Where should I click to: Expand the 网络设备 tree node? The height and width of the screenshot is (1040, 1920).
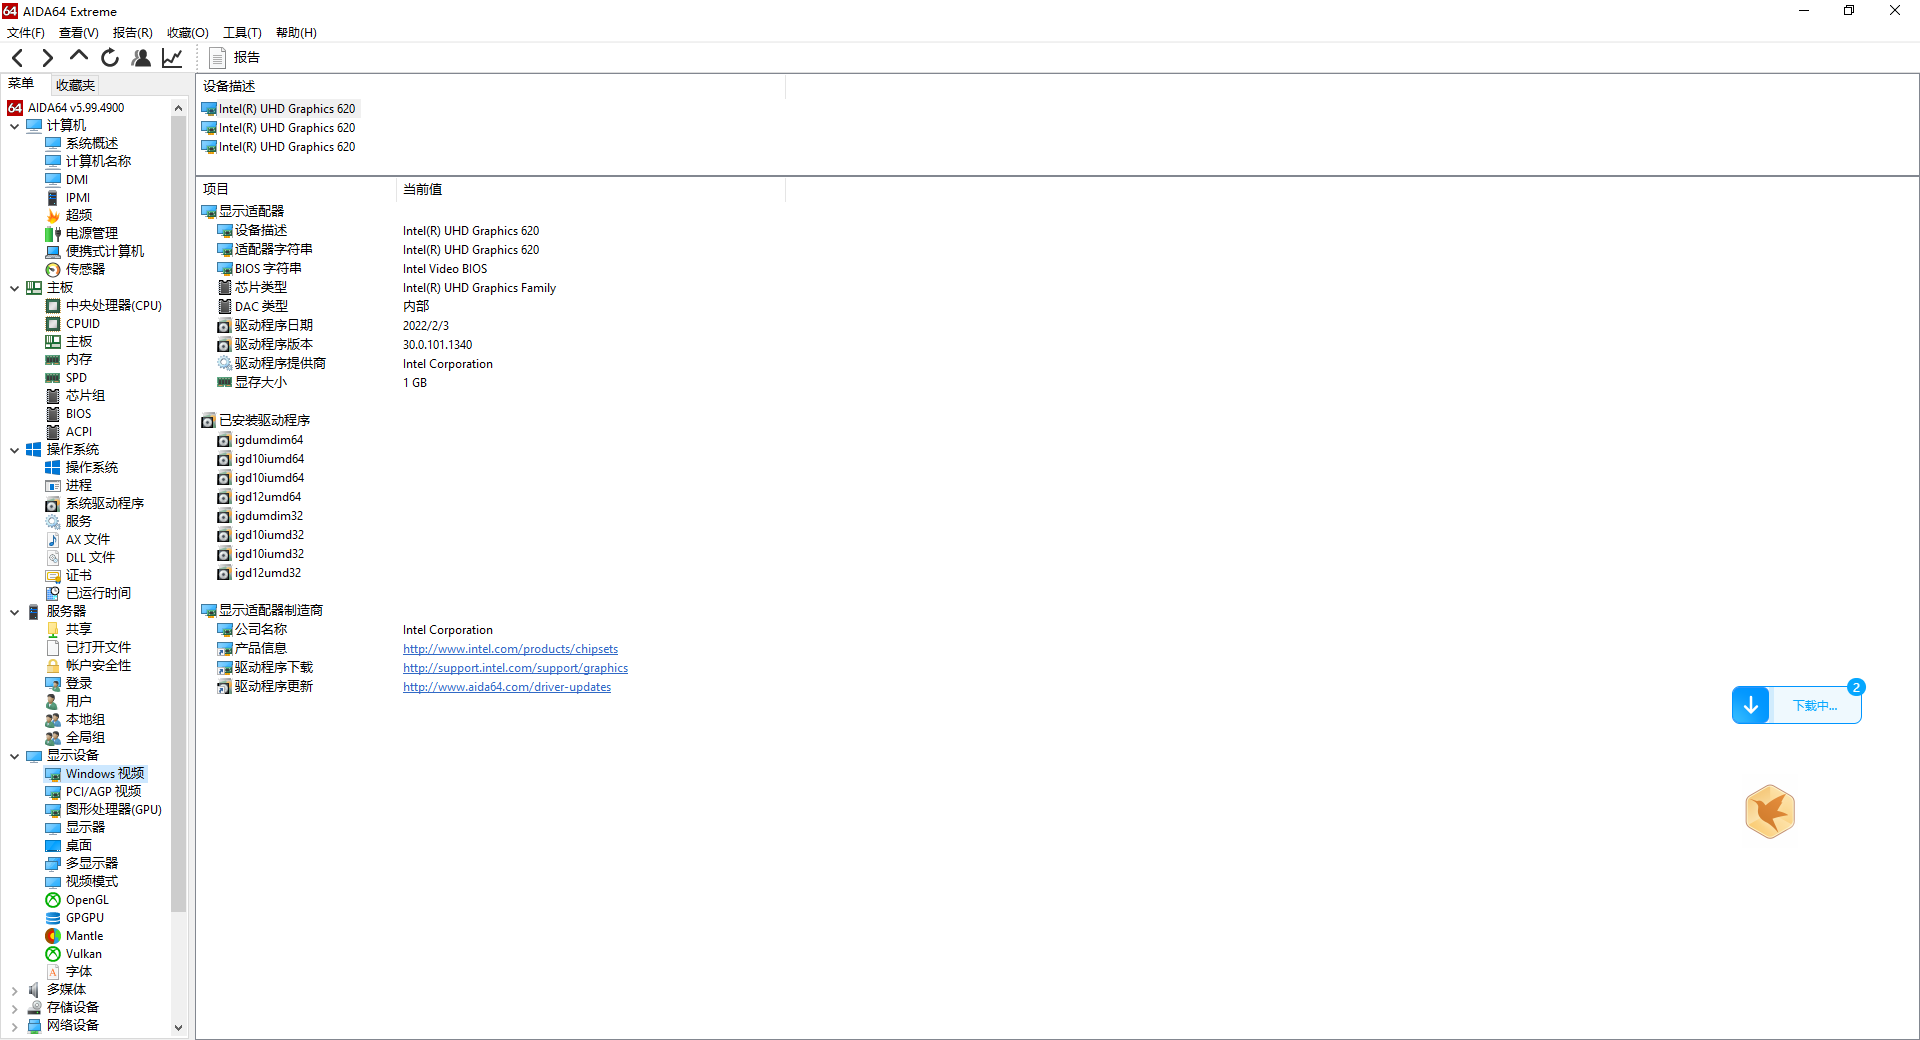pos(14,1026)
